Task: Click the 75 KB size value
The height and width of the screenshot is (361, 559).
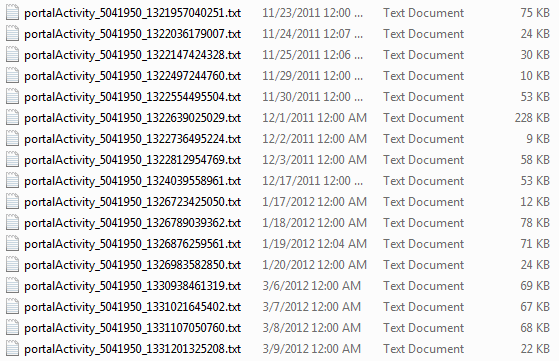Action: pyautogui.click(x=535, y=13)
